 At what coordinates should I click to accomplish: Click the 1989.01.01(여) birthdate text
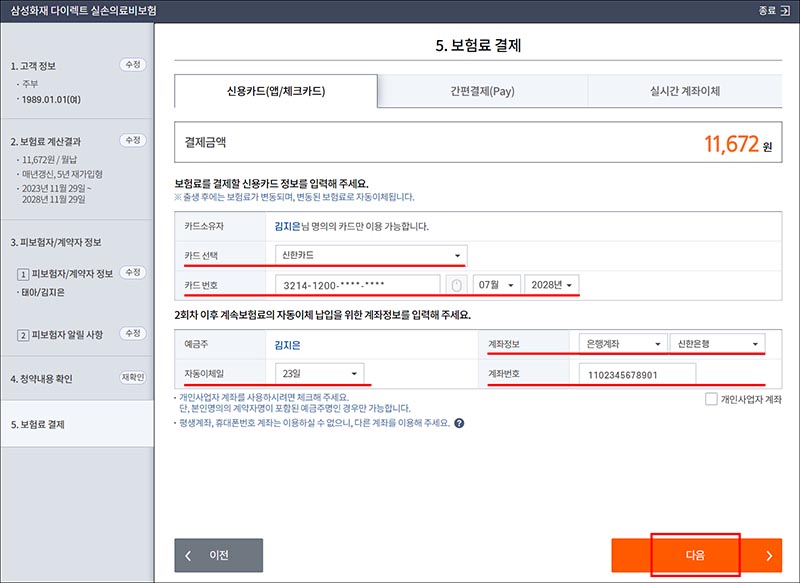tap(51, 99)
